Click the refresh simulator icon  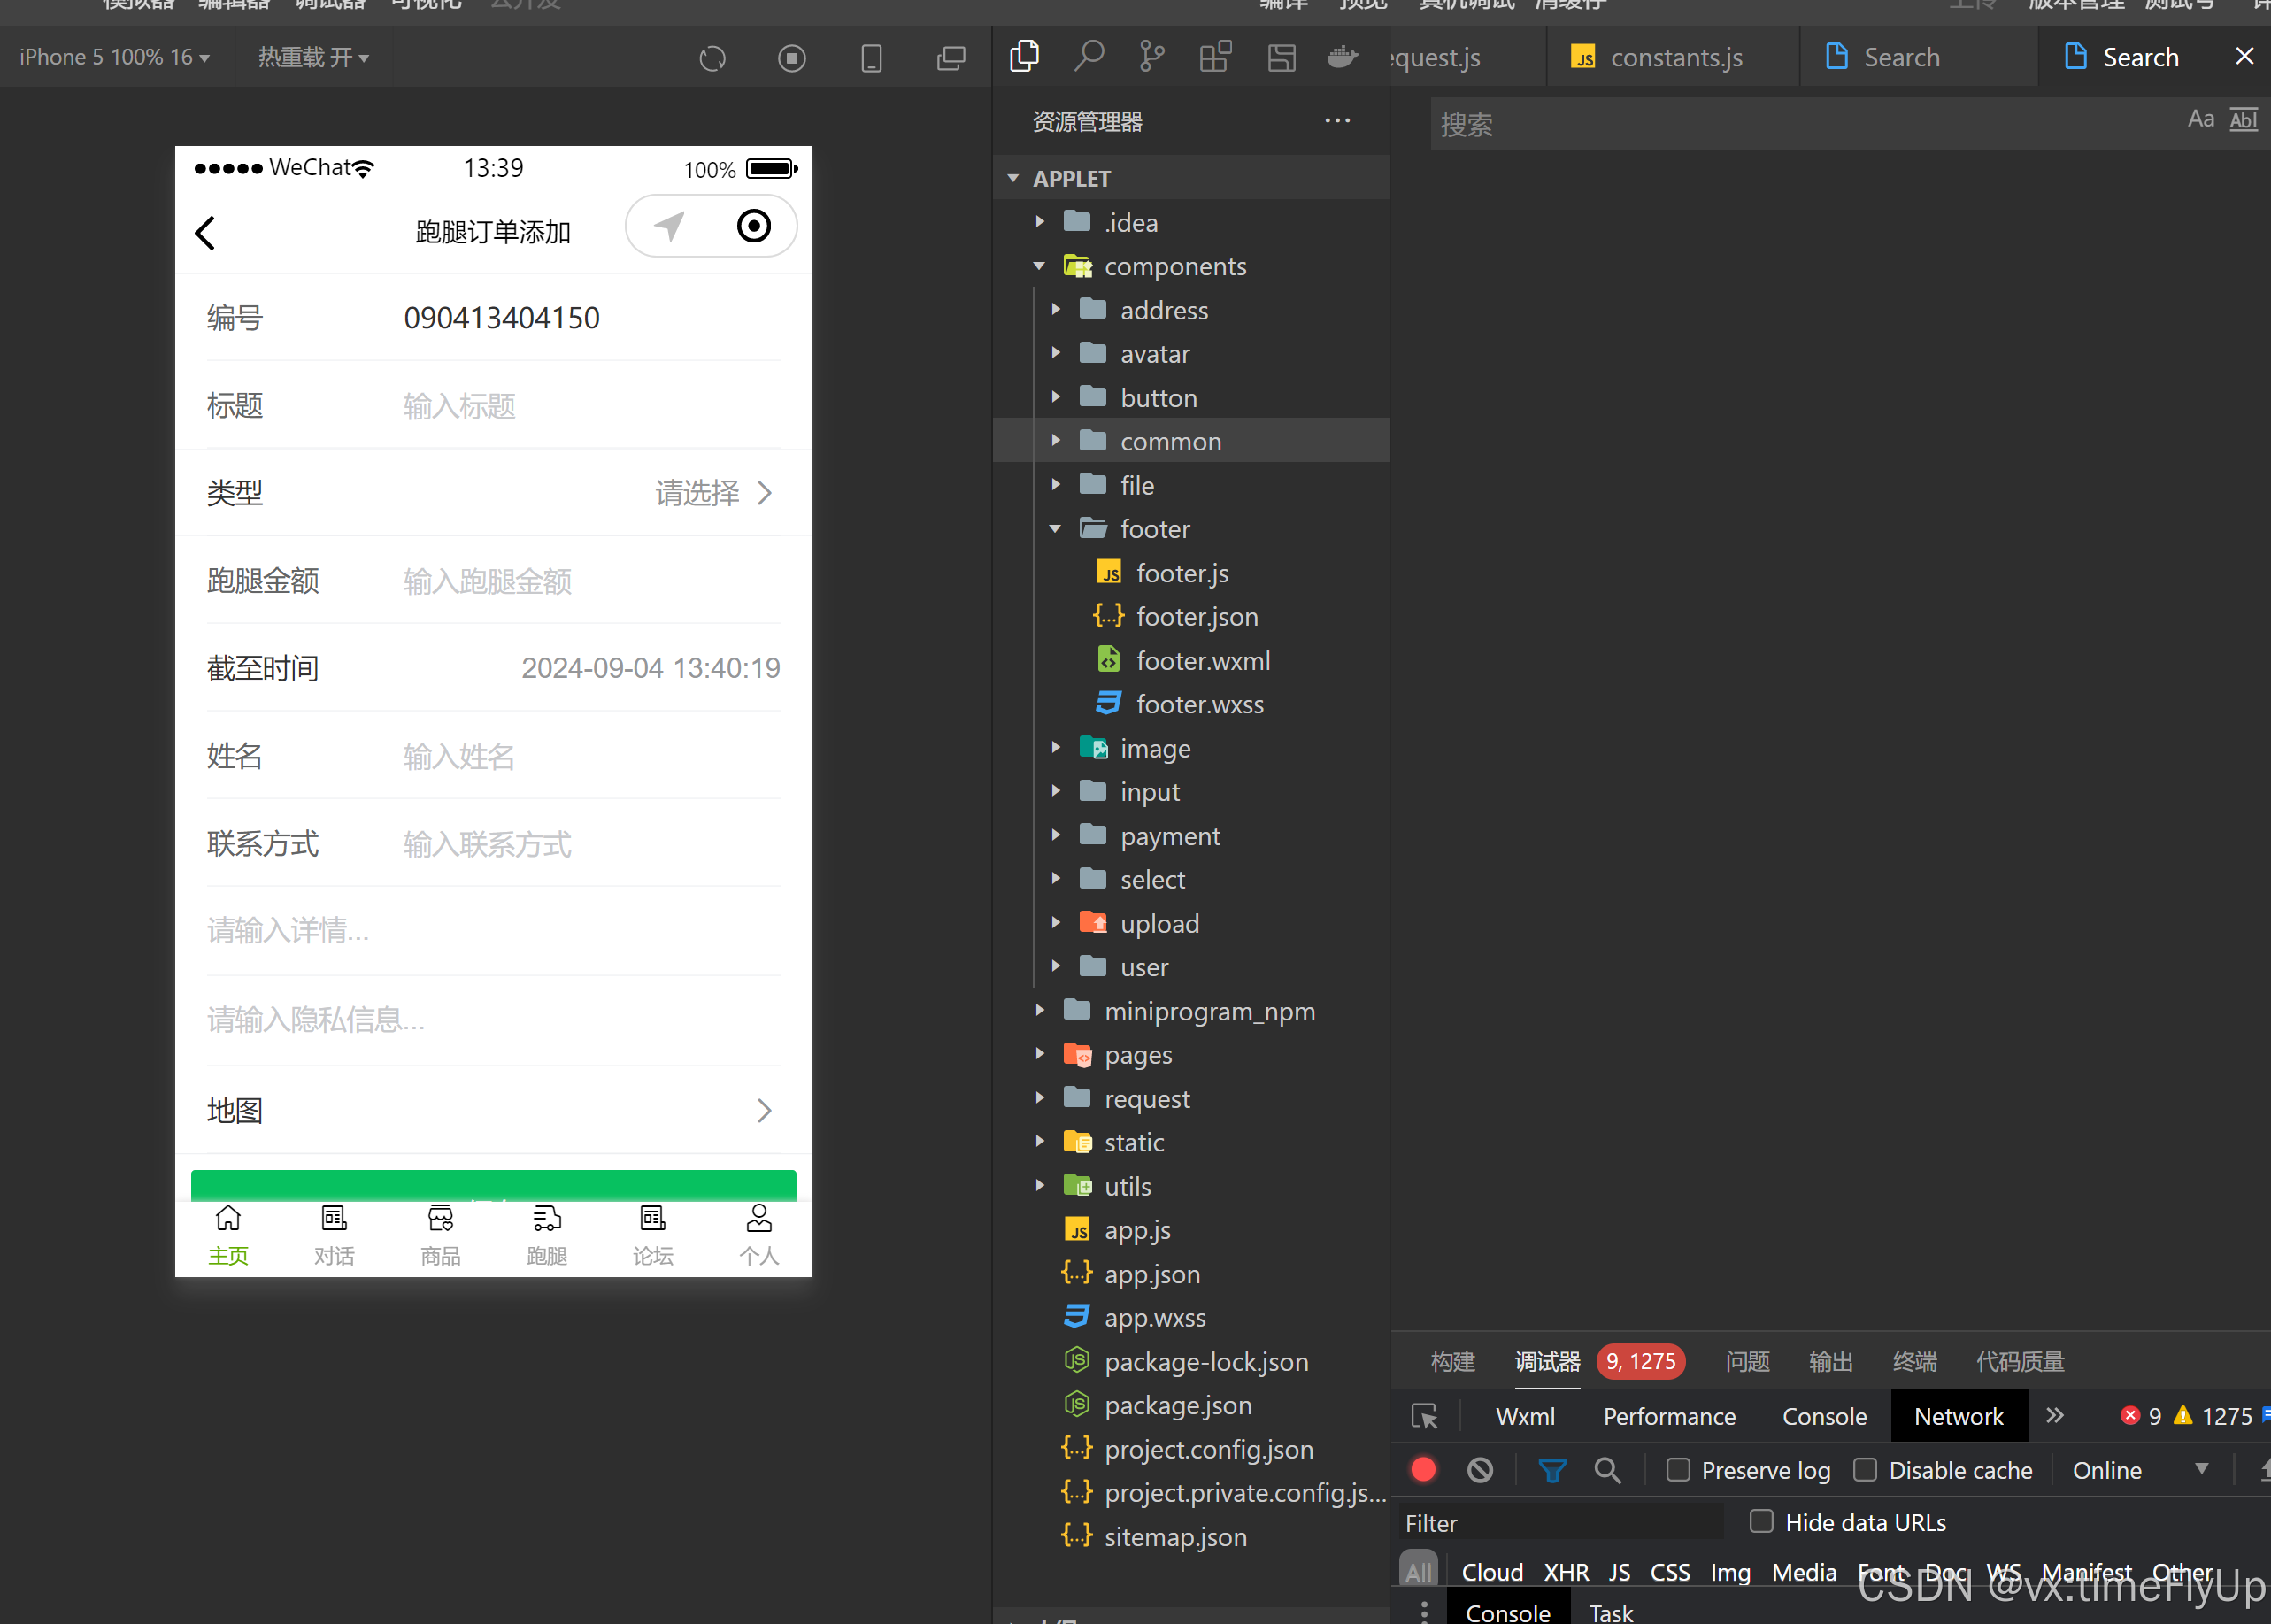click(712, 58)
